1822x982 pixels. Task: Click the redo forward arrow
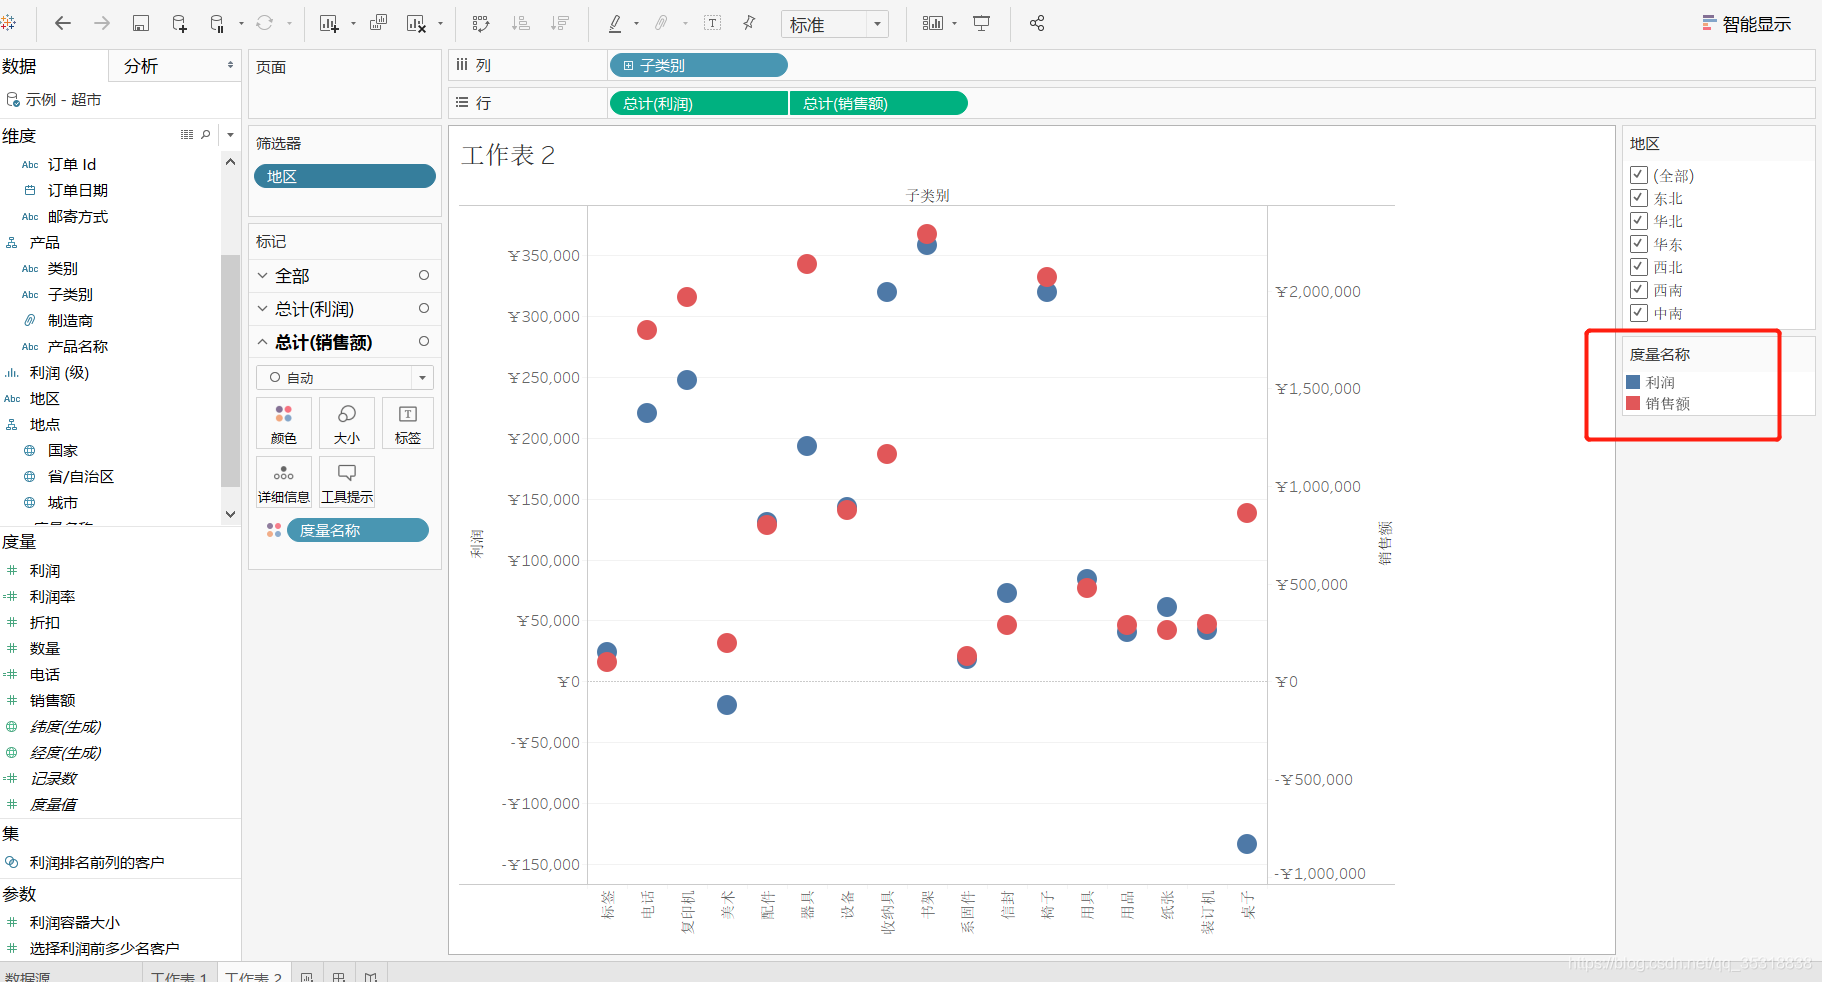[x=101, y=23]
